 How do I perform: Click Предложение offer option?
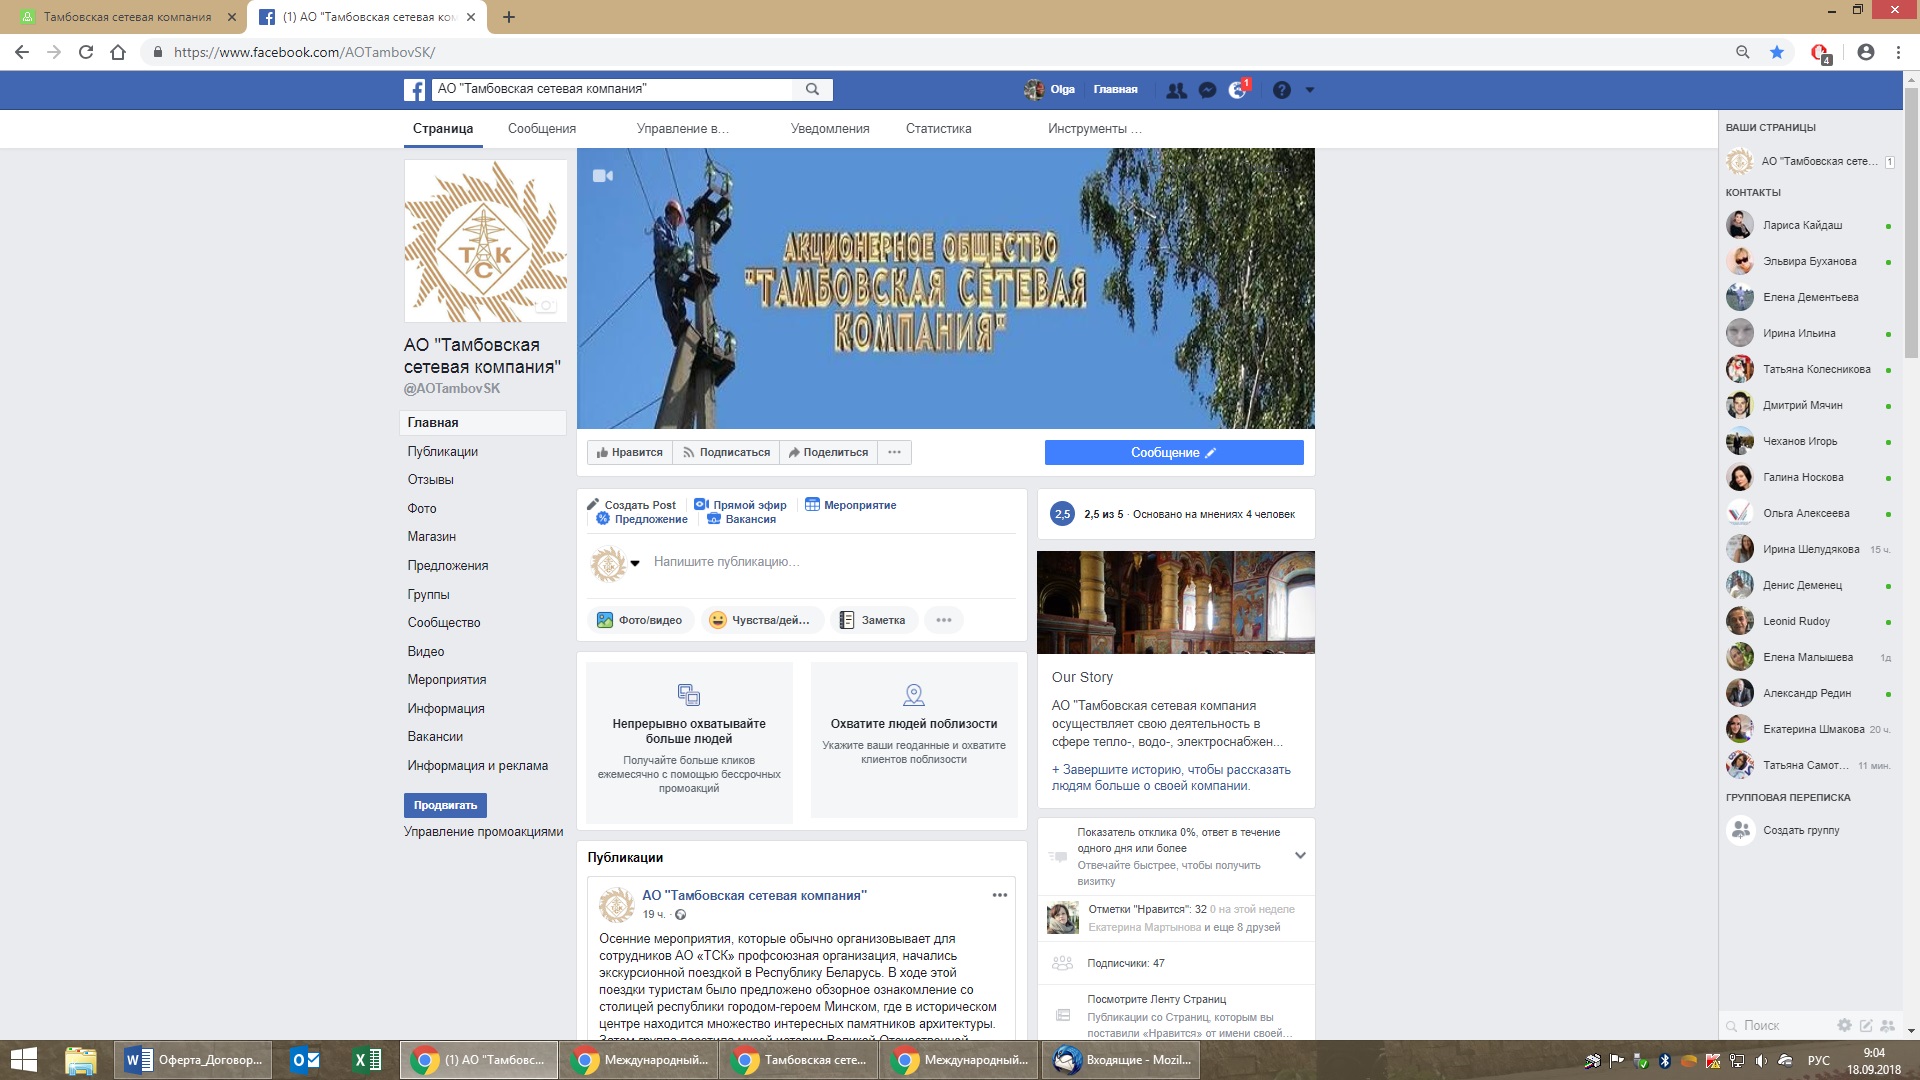[642, 519]
